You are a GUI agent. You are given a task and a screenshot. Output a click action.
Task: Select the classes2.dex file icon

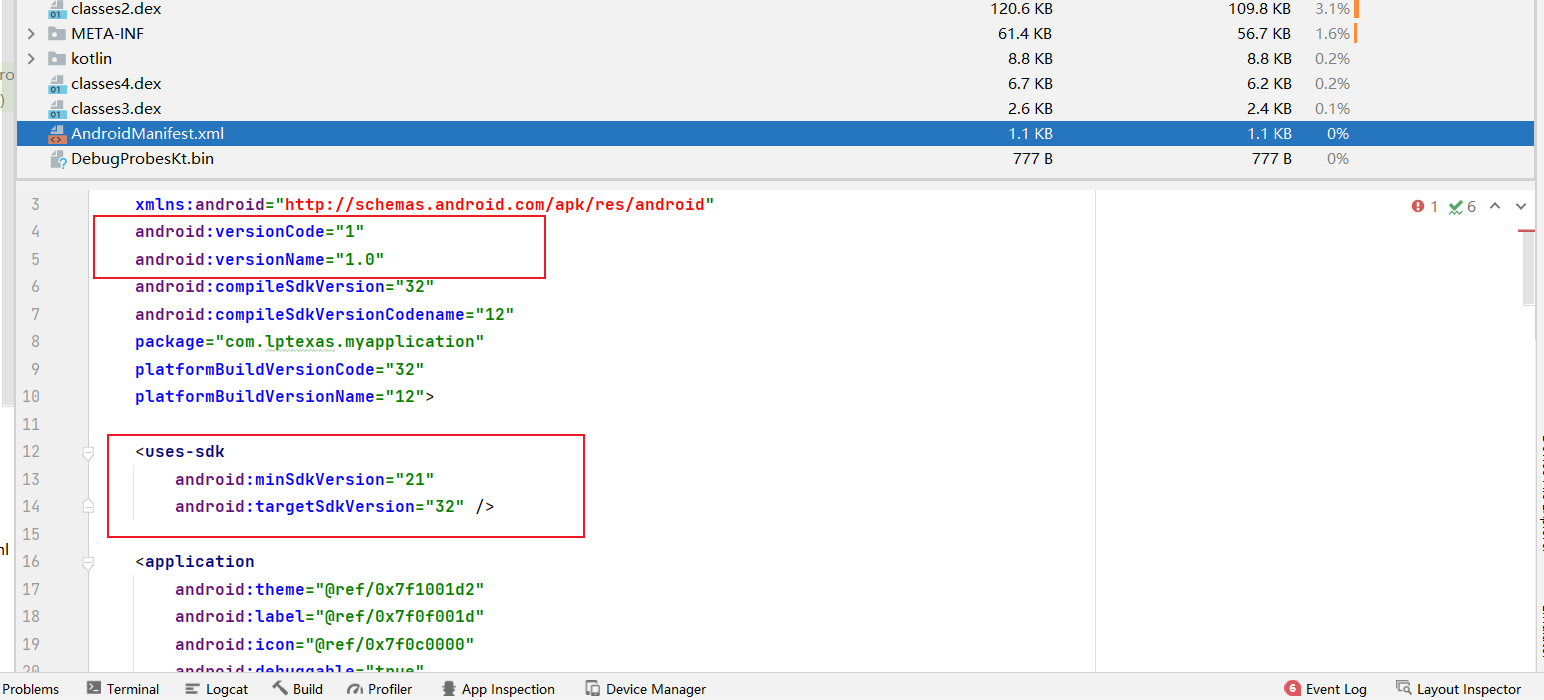[x=57, y=9]
